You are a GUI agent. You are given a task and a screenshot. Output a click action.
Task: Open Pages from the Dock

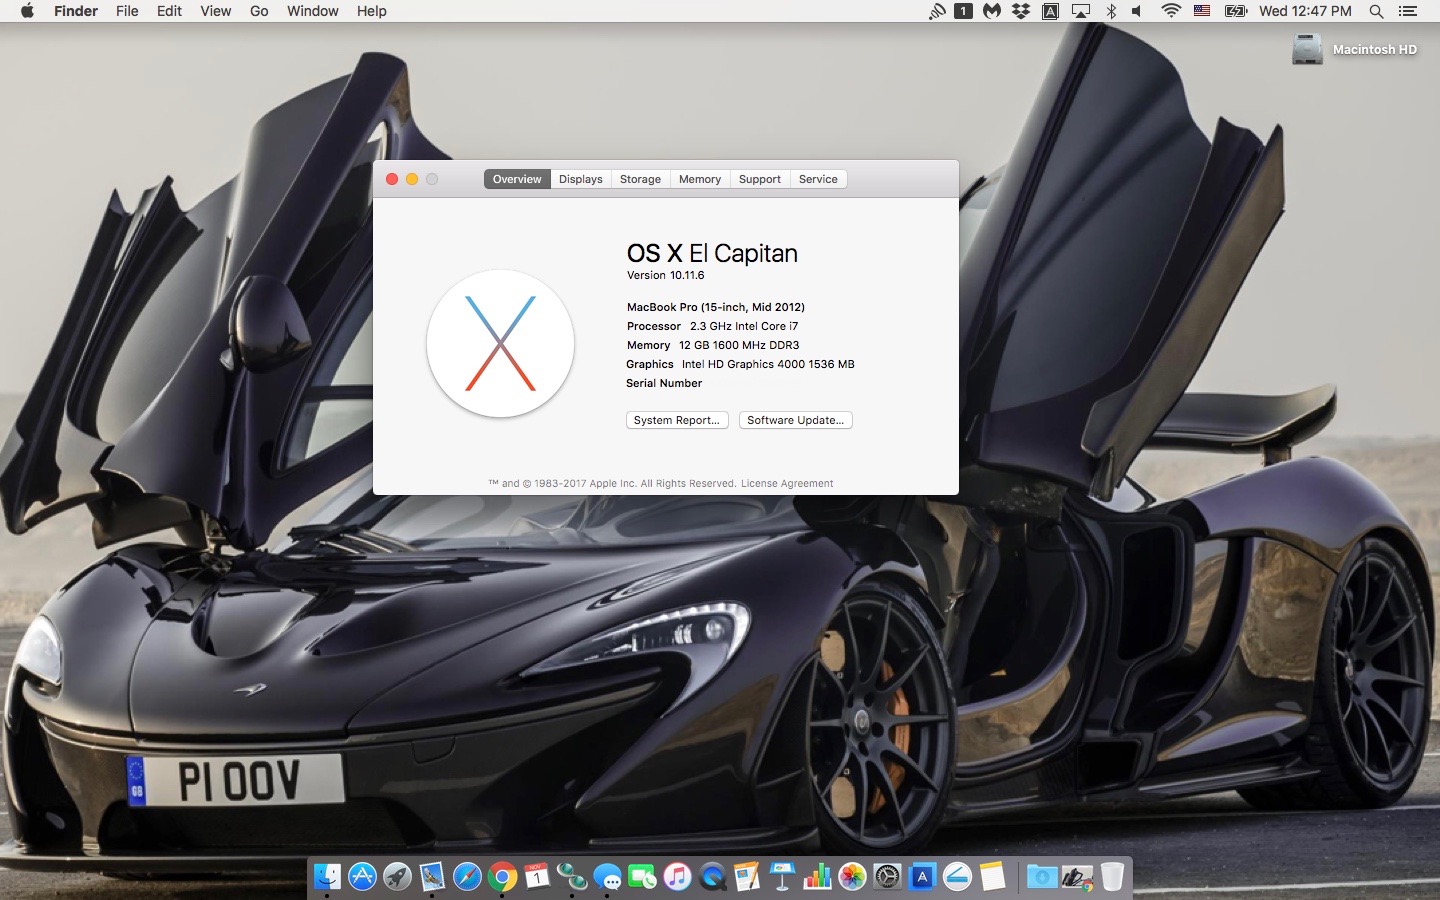747,877
